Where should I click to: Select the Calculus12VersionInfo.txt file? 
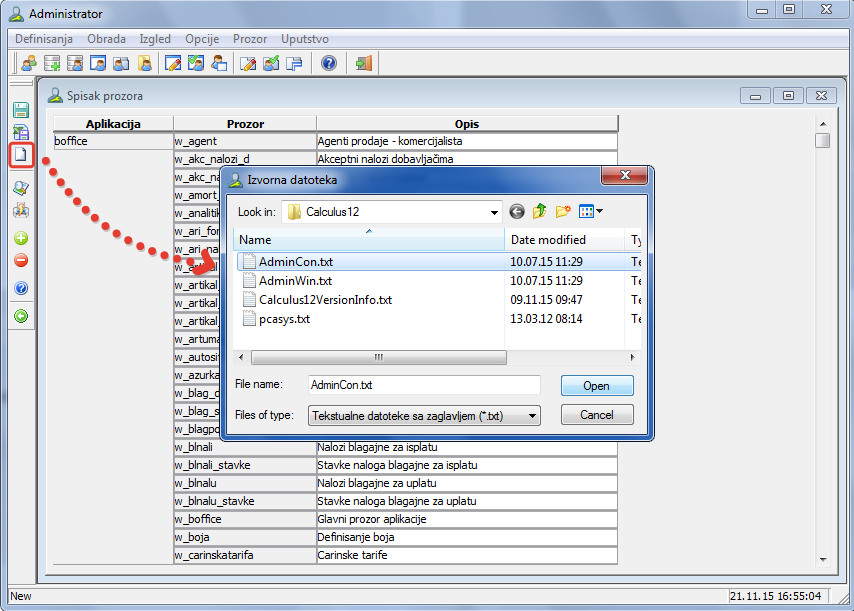325,300
